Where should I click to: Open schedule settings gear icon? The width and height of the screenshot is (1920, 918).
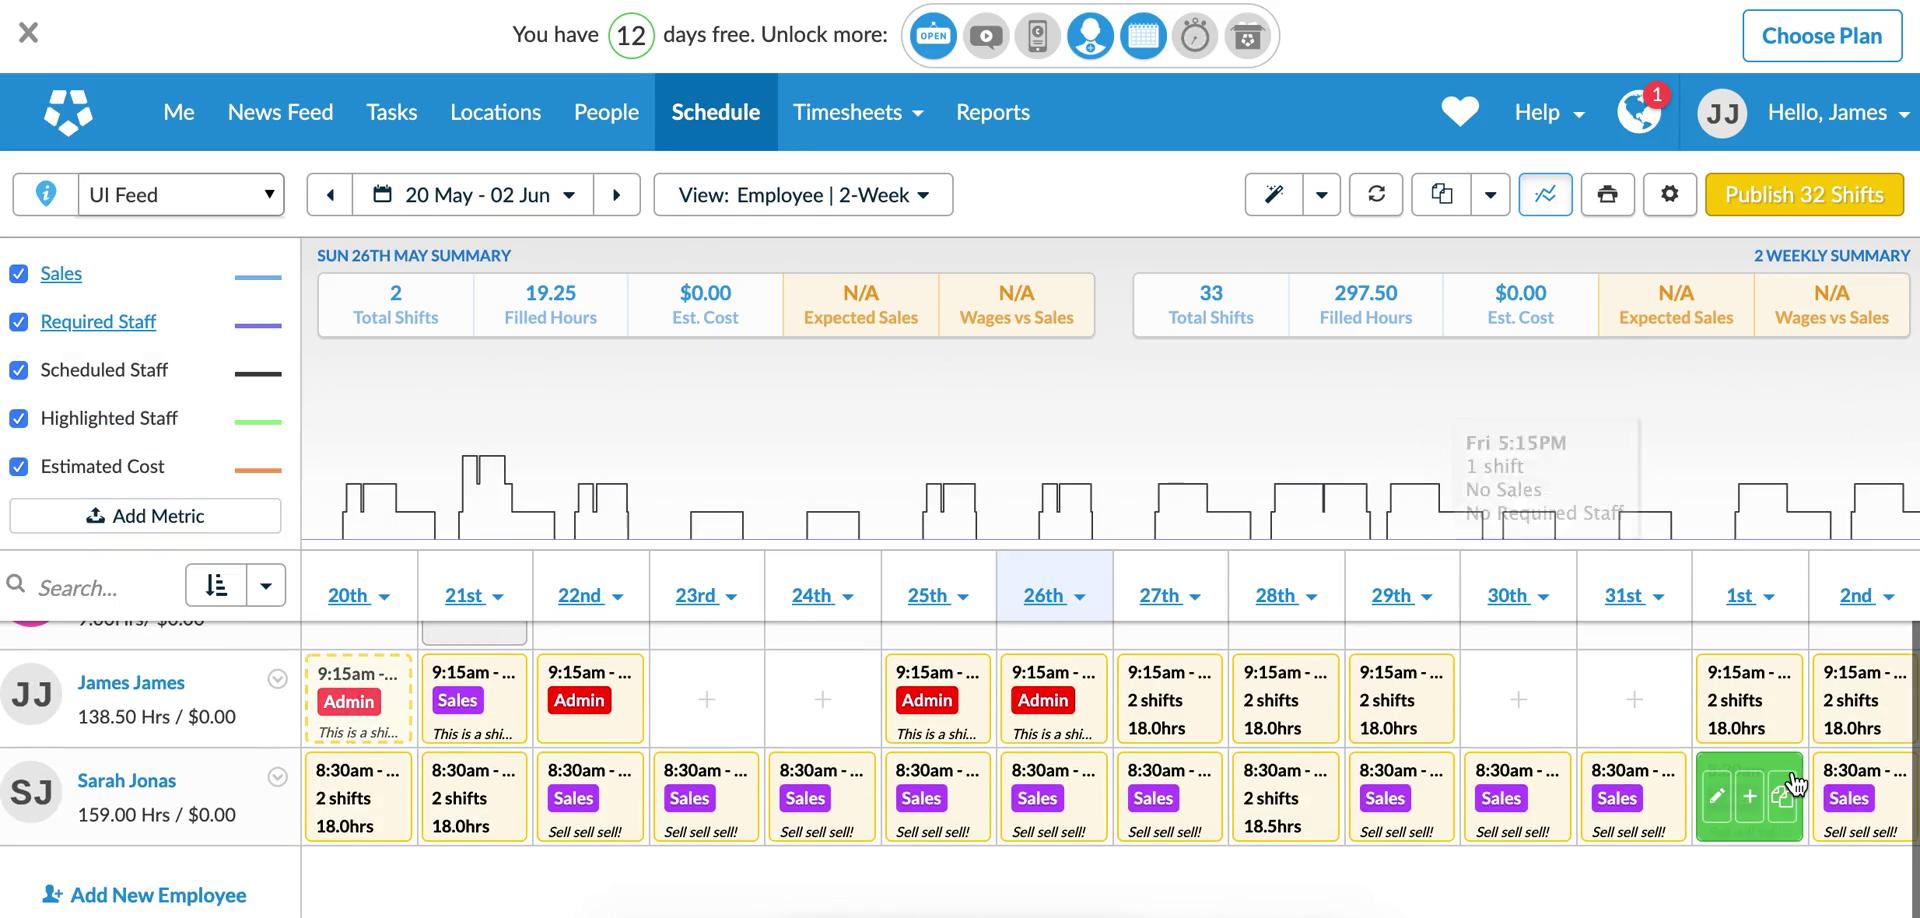coord(1670,194)
